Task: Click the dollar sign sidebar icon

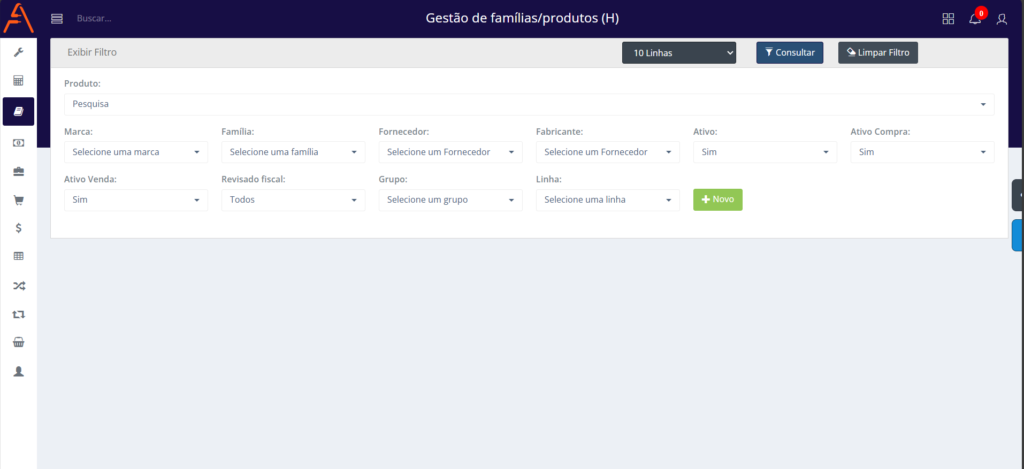Action: [x=18, y=228]
